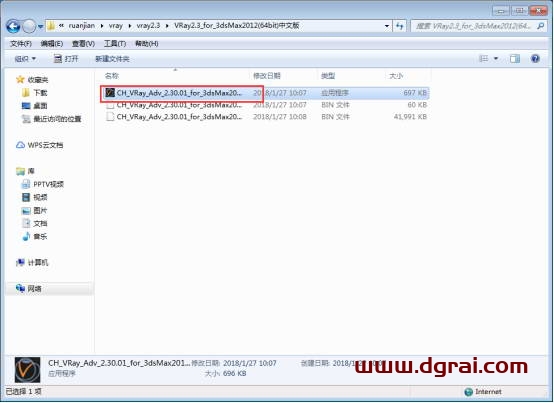The width and height of the screenshot is (554, 403).
Task: Click the 下载 folder icon
Action: (26, 93)
